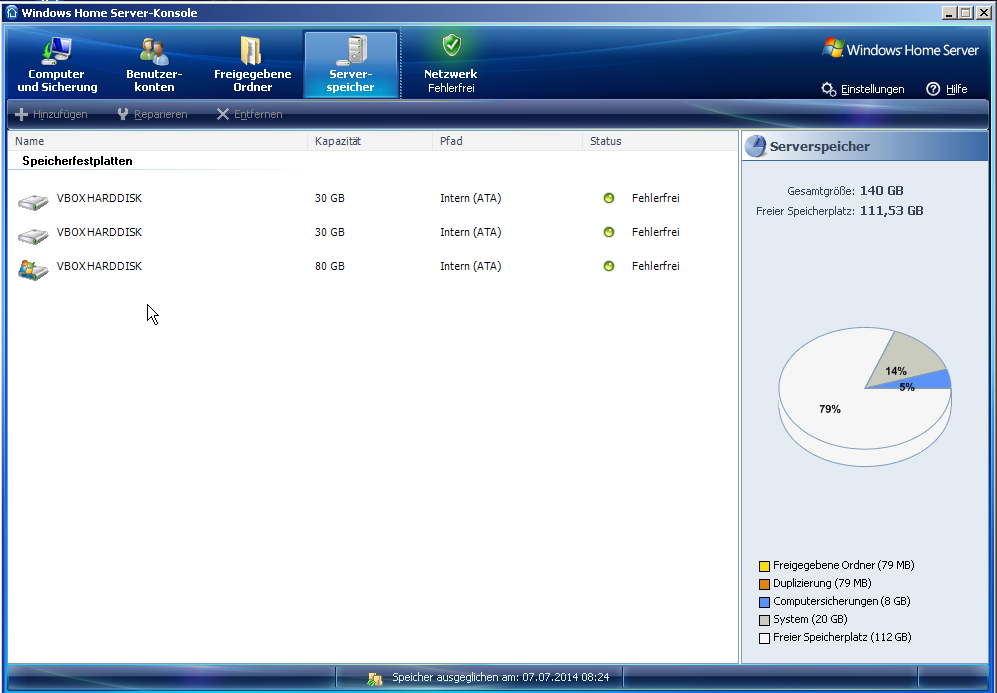Sort by the Kapazität column header
Screen dimensions: 997x693
[x=370, y=141]
